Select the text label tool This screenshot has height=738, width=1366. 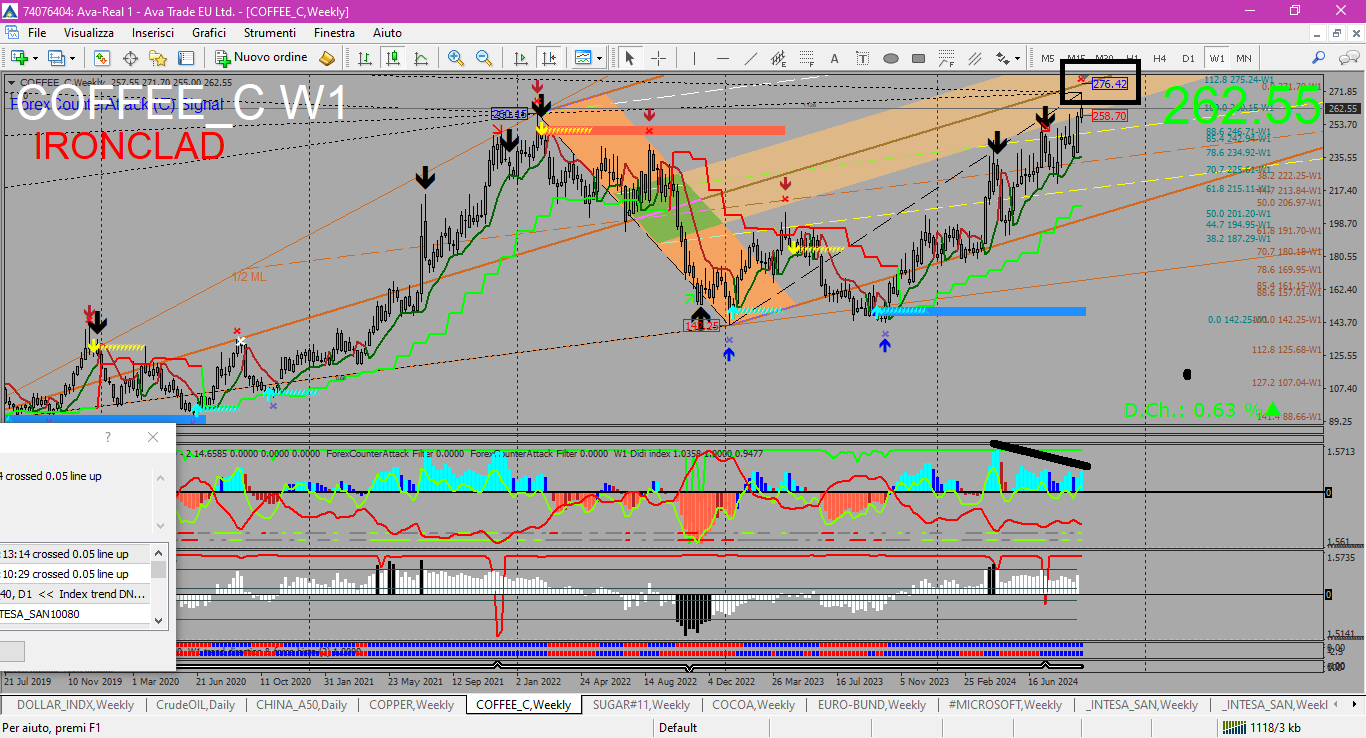coord(862,58)
